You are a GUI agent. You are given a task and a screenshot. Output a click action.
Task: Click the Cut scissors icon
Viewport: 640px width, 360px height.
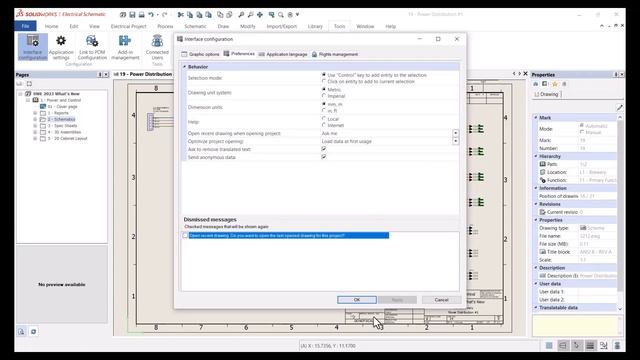180,15
